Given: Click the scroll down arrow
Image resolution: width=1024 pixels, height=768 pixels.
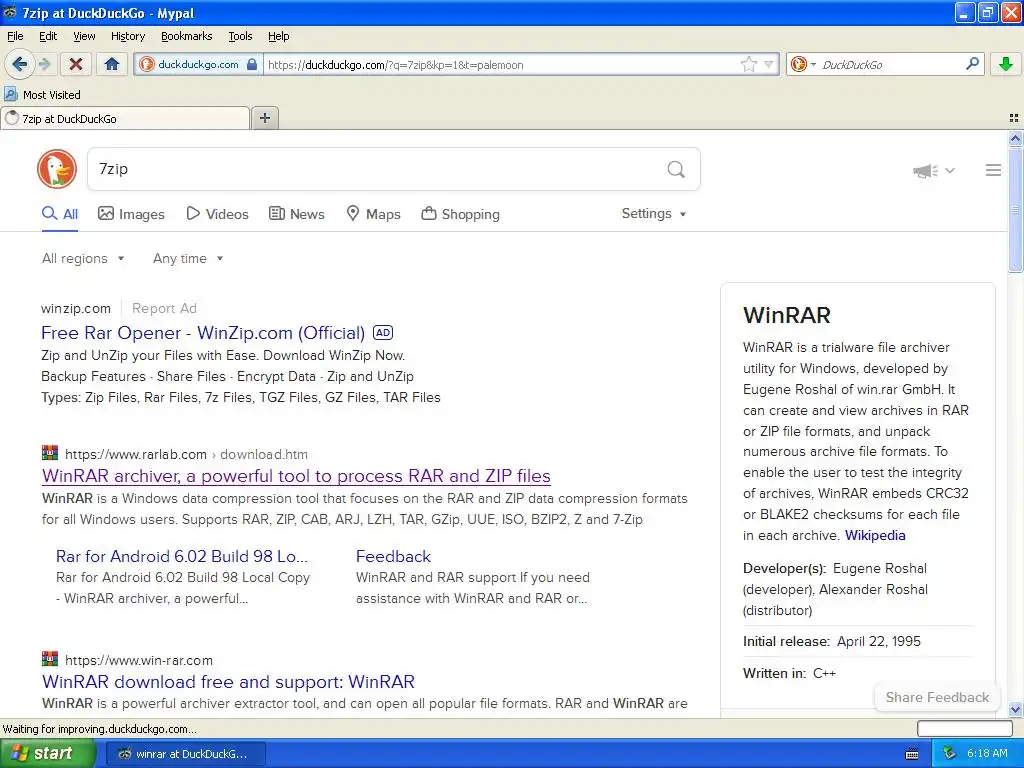Looking at the screenshot, I should (x=1015, y=709).
